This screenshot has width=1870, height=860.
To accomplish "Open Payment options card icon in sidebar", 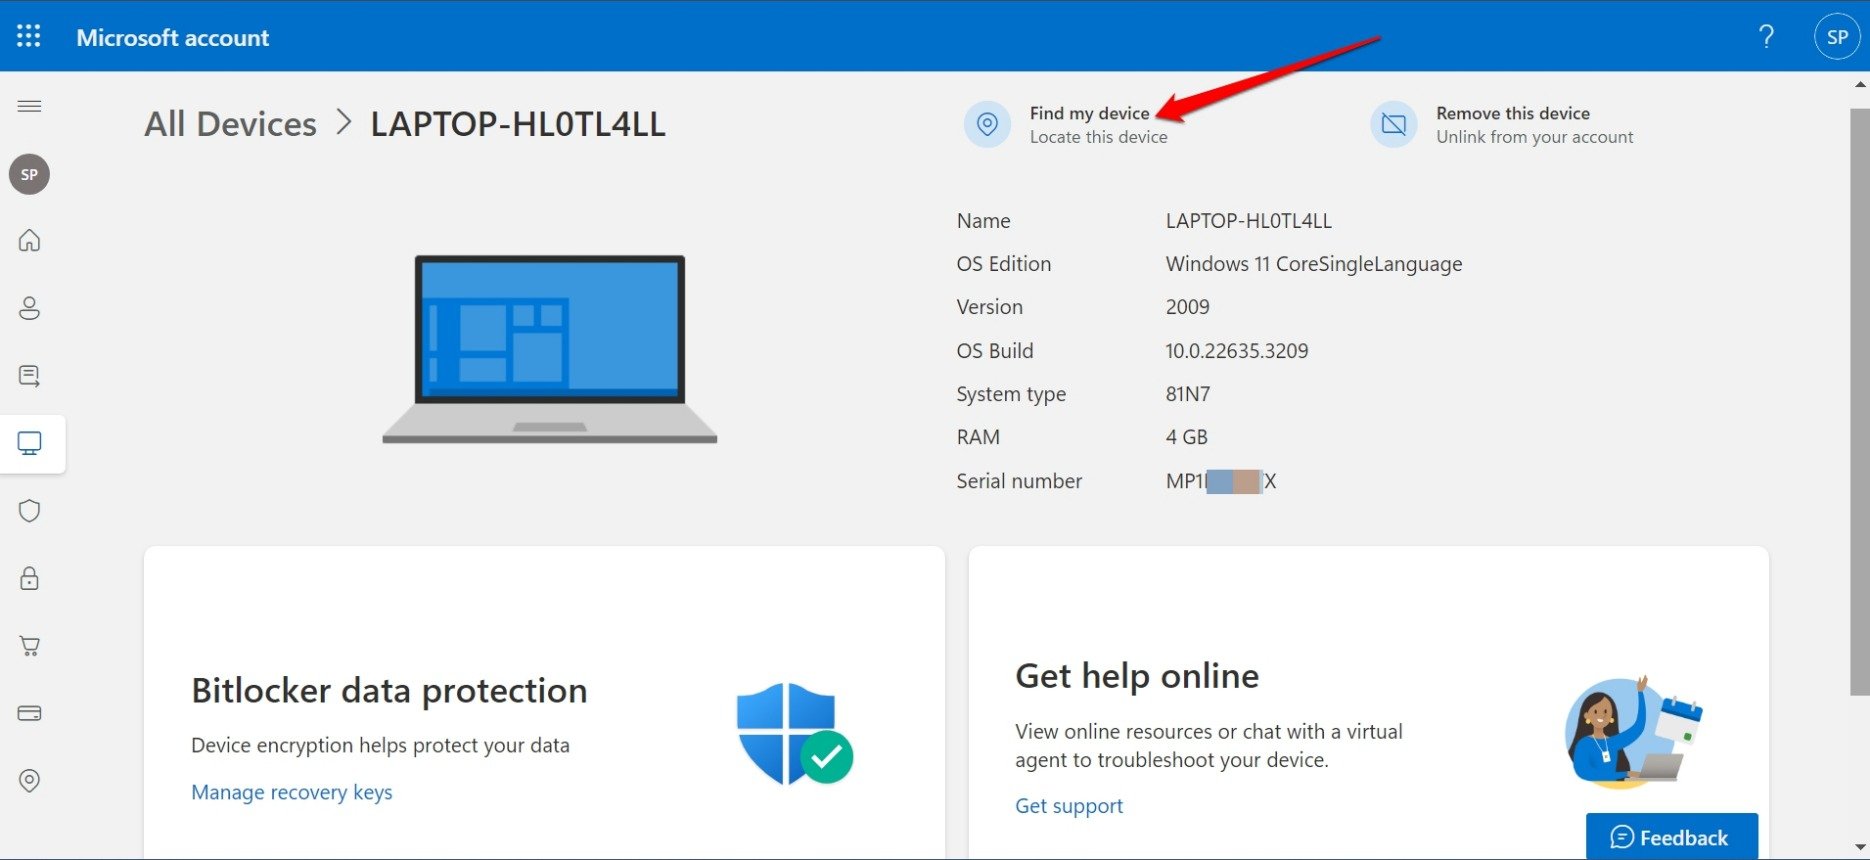I will tap(30, 713).
